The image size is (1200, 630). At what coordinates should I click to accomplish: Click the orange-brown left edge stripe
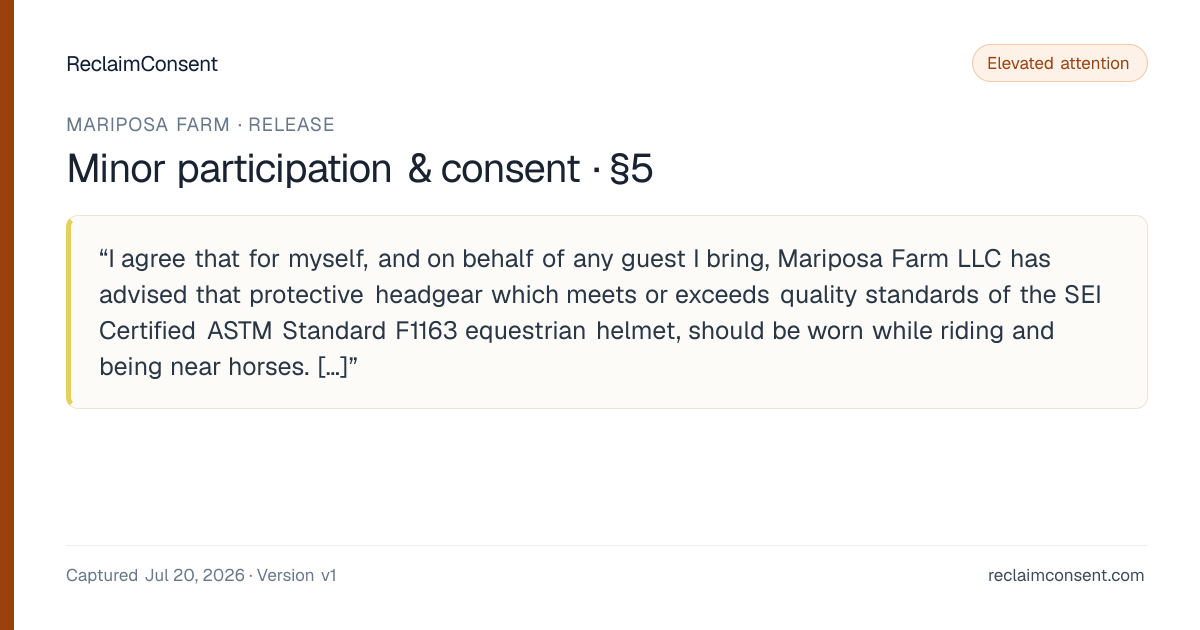point(6,315)
